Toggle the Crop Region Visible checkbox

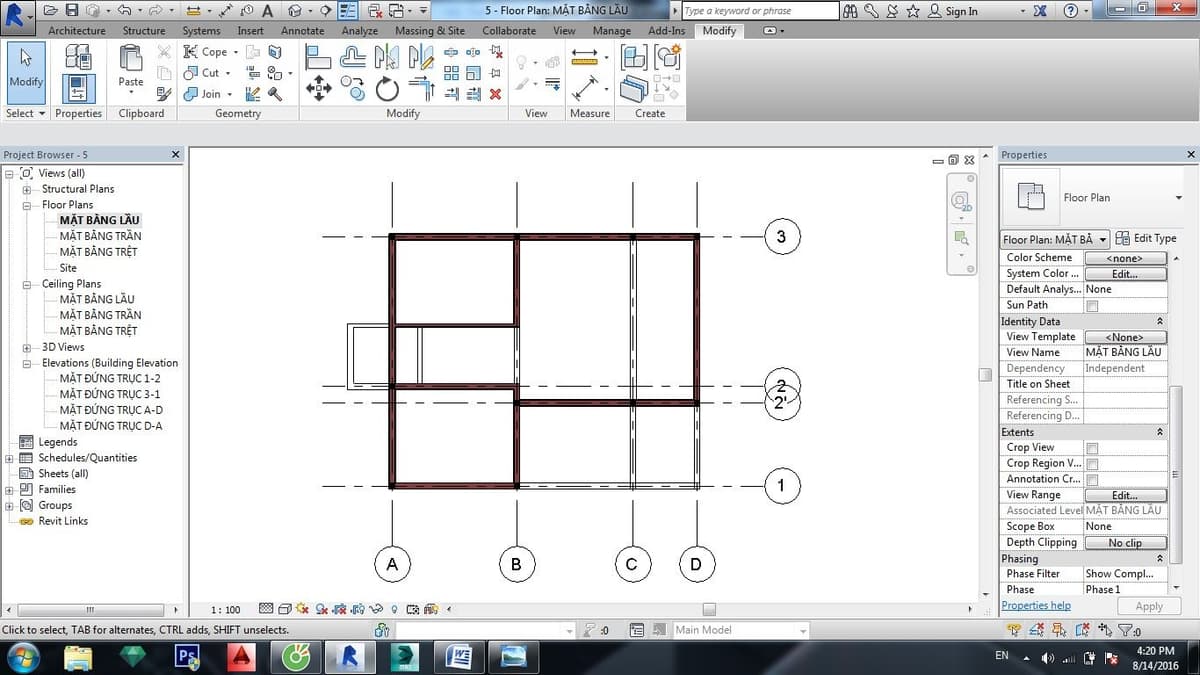pyautogui.click(x=1092, y=464)
